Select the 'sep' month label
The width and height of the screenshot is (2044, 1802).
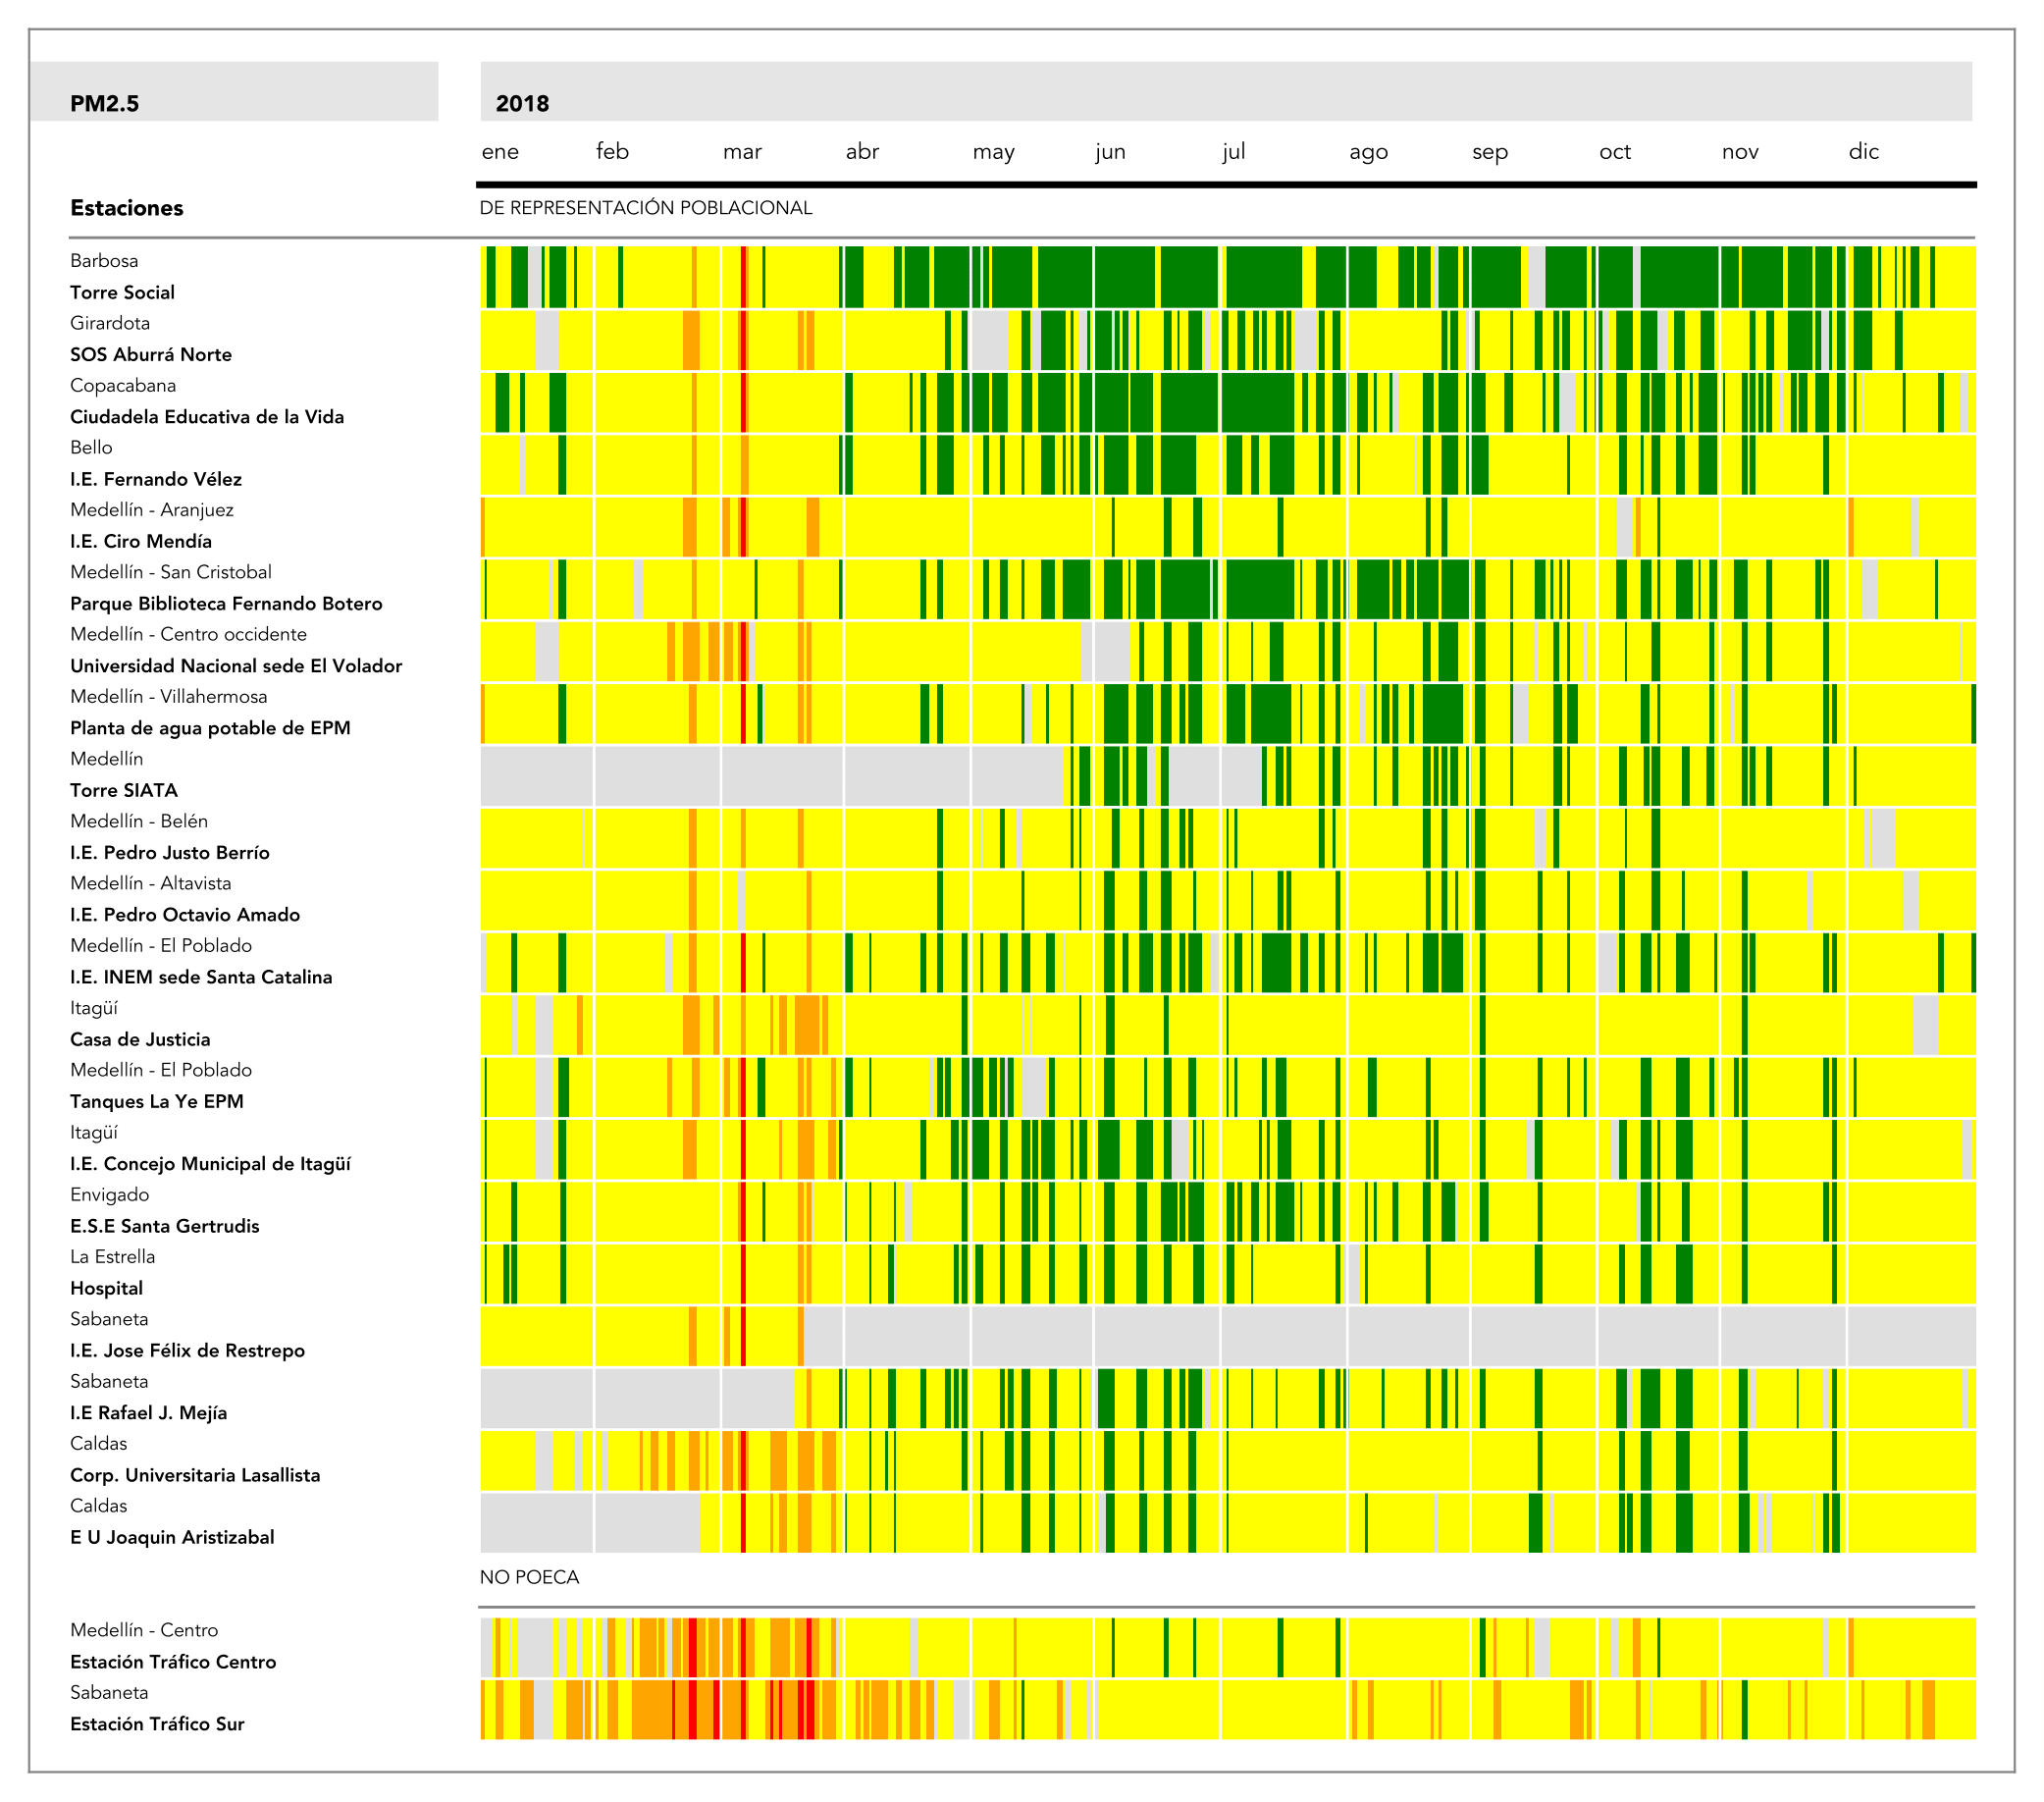(1490, 151)
